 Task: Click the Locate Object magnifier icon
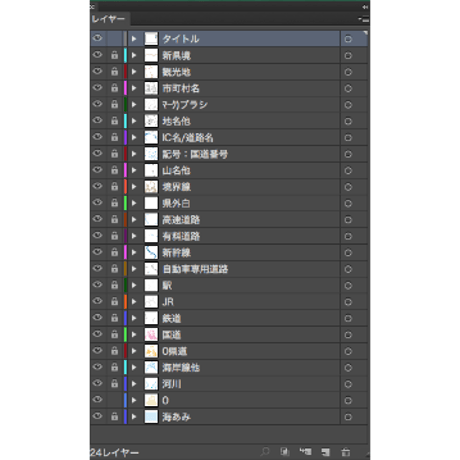265,452
